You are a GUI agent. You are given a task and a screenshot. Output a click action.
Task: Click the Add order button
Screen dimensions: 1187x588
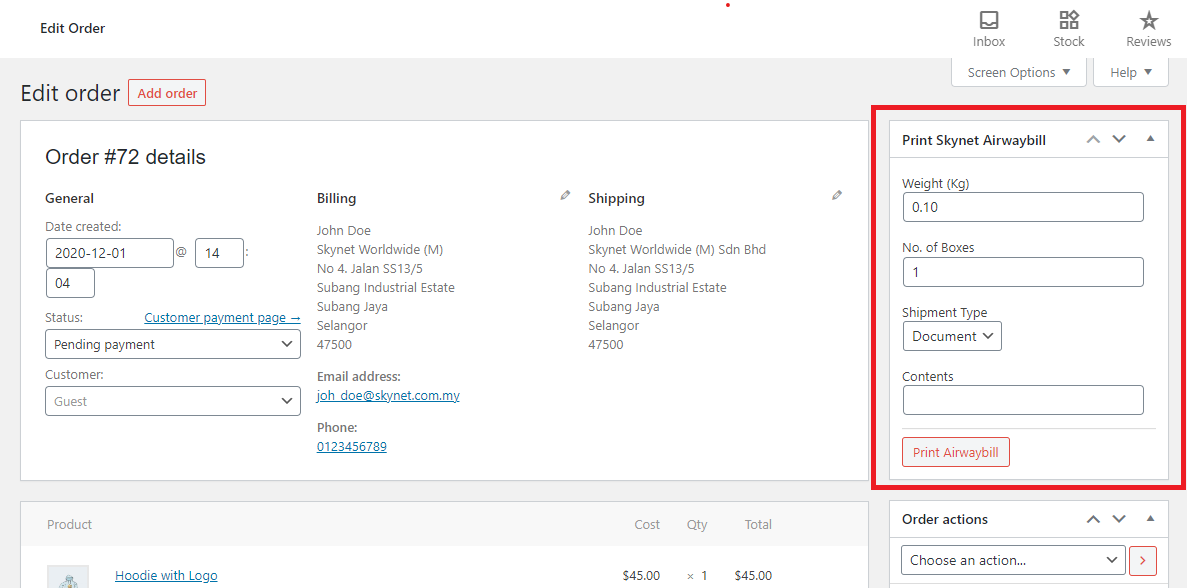pyautogui.click(x=166, y=92)
